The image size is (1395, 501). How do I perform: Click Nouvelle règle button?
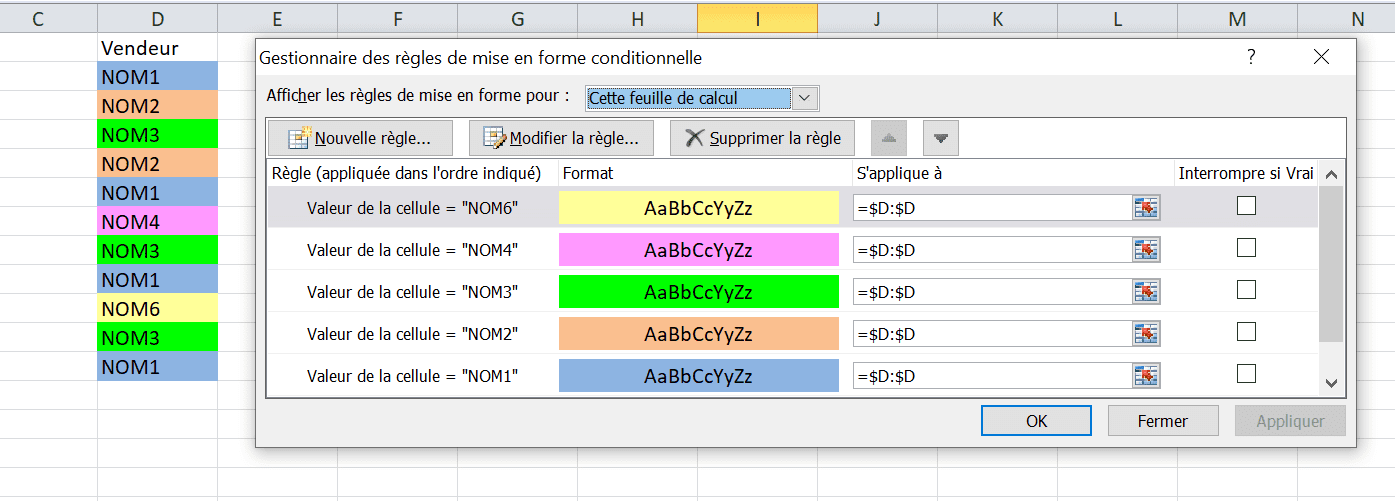click(360, 138)
